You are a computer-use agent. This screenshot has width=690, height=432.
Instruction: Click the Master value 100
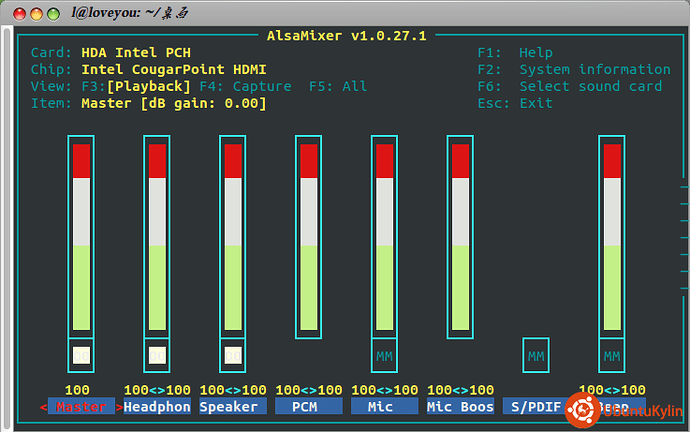77,390
